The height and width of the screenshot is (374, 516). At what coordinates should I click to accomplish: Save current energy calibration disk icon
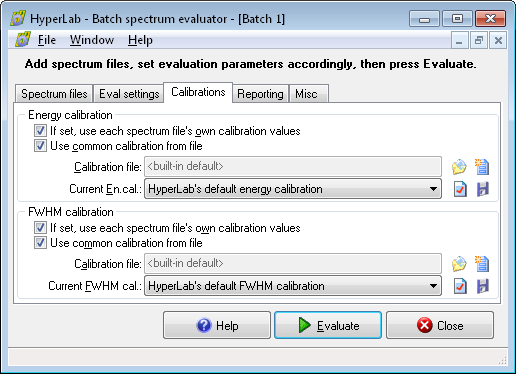pos(482,189)
